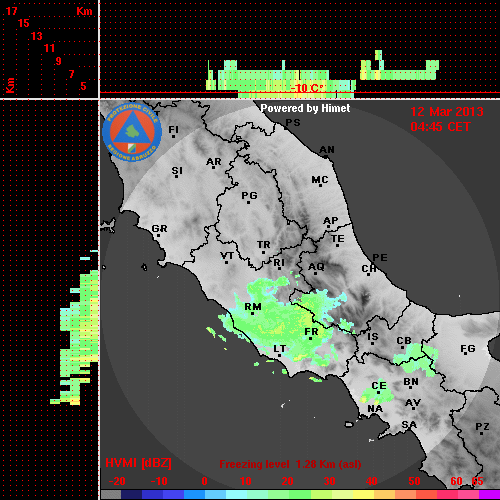Select the LT city label
Viewport: 500px width, 500px height.
point(279,349)
